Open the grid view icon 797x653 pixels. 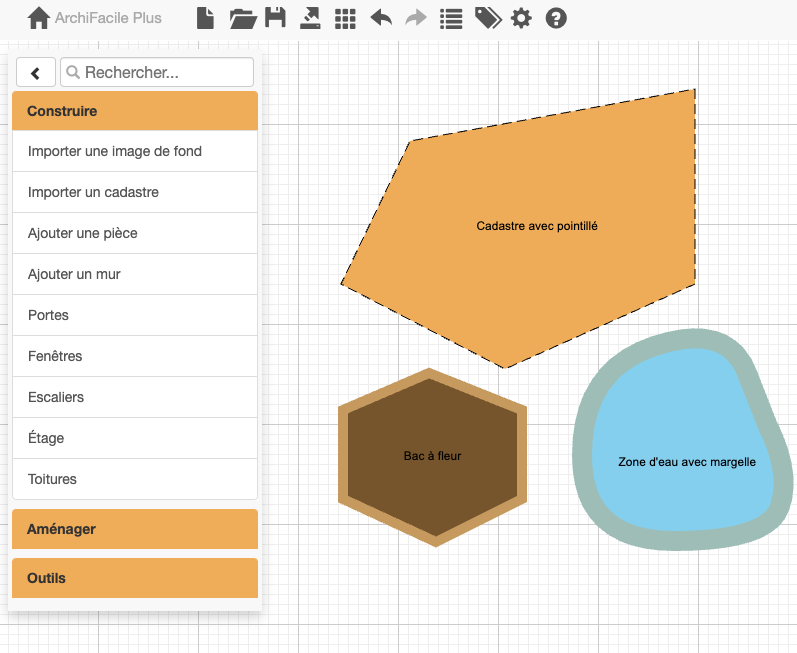click(345, 18)
